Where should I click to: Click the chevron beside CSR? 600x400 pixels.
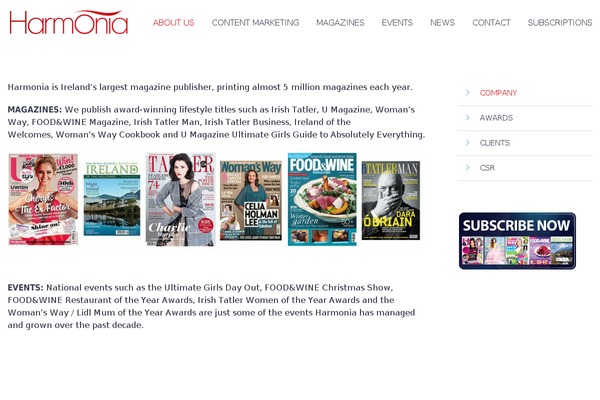click(468, 167)
